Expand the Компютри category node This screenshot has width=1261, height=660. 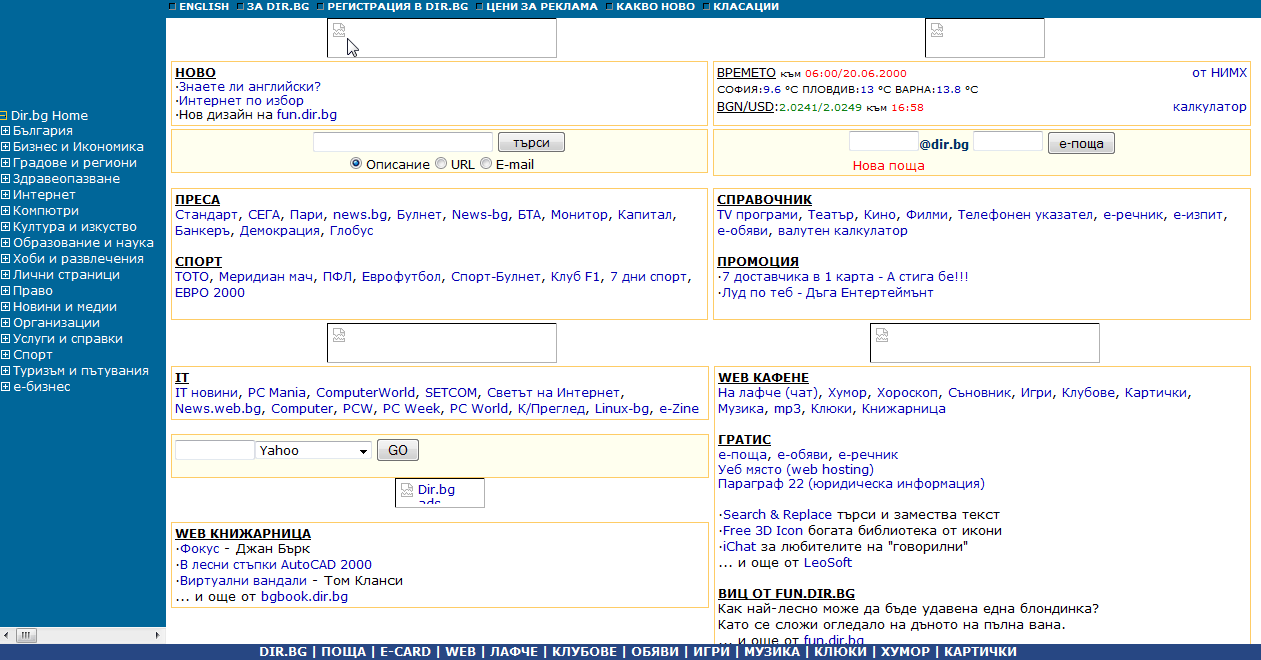tap(5, 211)
